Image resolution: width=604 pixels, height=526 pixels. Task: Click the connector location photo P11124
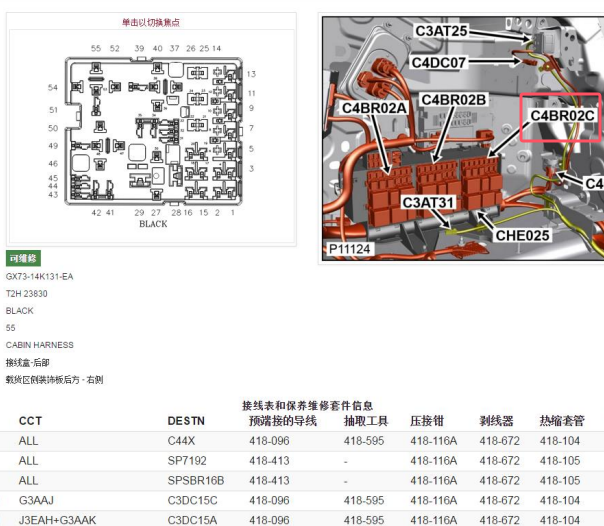(463, 139)
